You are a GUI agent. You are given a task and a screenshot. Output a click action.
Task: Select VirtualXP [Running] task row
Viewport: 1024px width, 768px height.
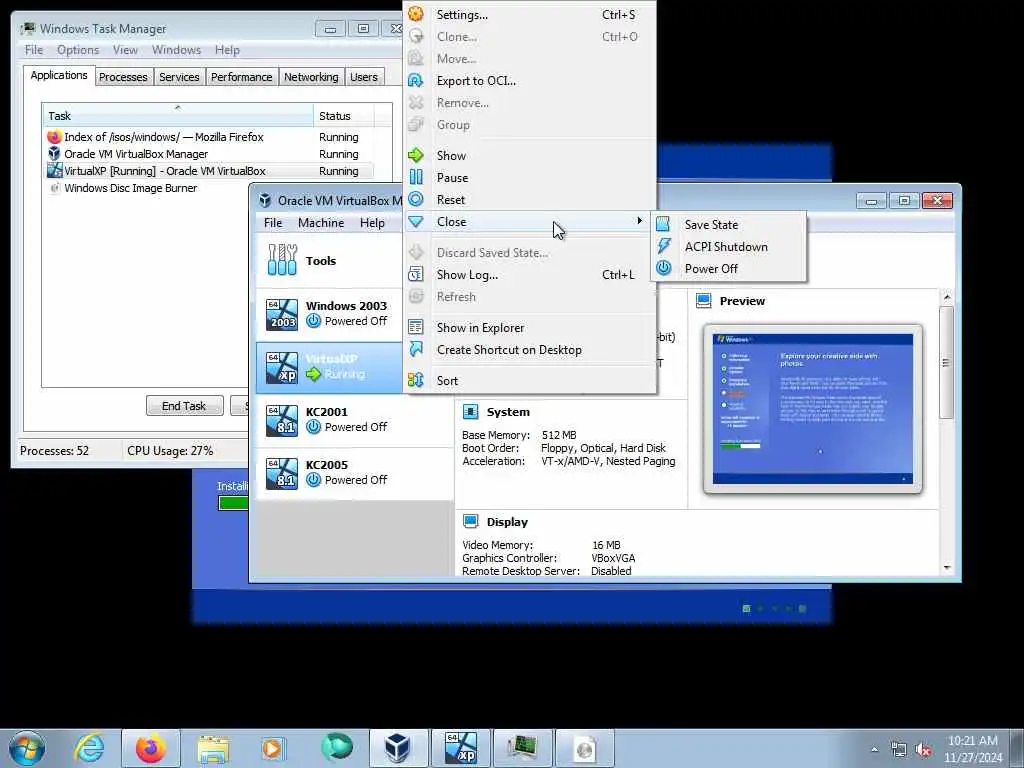click(210, 170)
